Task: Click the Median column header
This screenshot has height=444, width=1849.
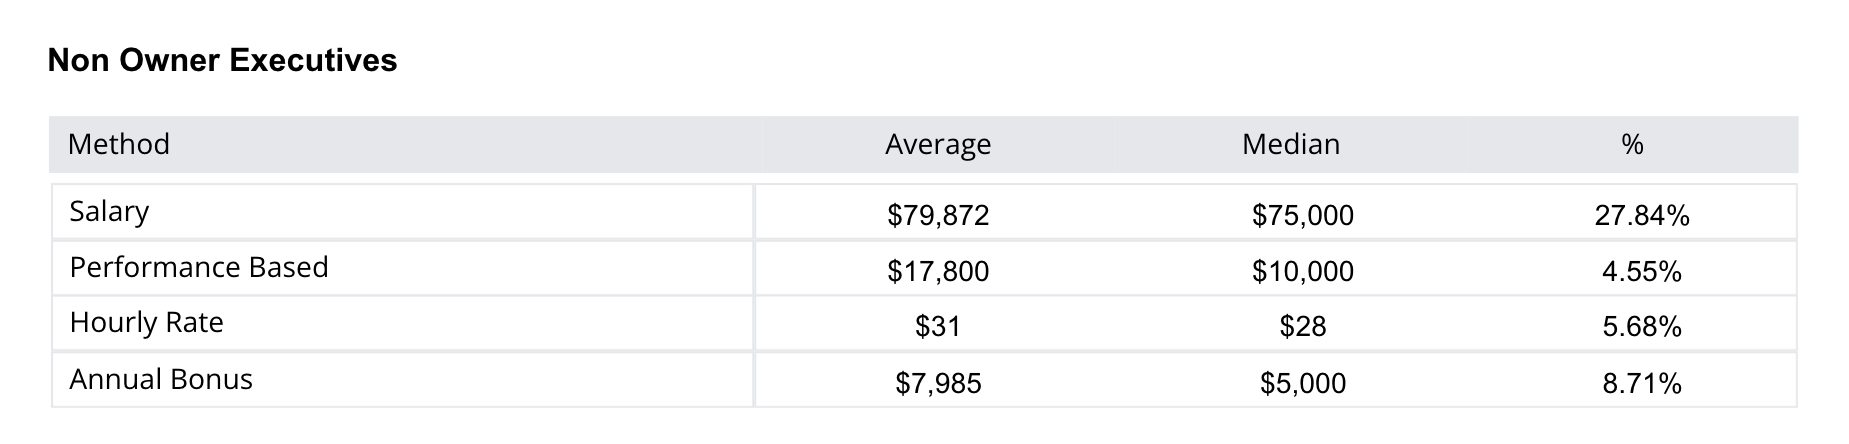Action: click(x=1290, y=145)
